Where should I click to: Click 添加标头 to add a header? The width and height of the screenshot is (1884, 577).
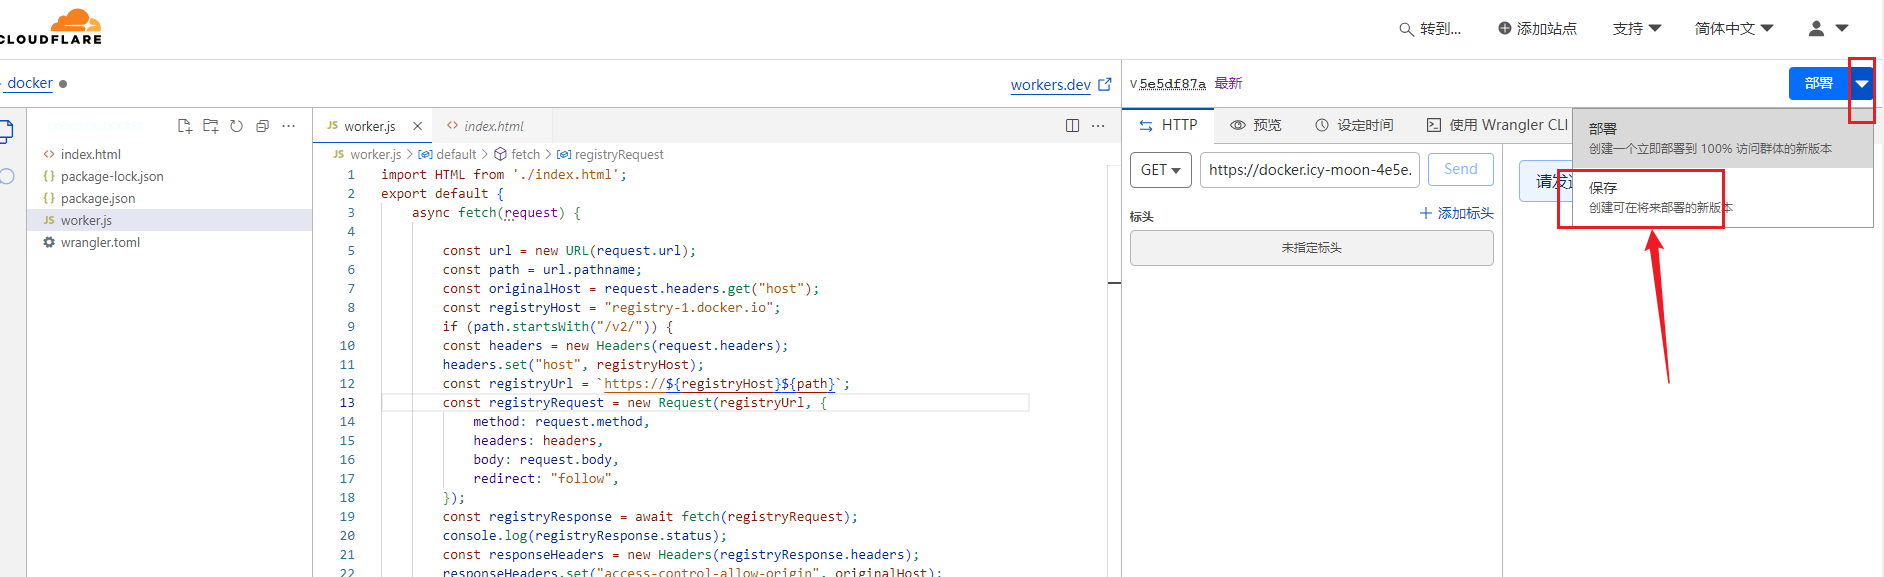pyautogui.click(x=1456, y=213)
